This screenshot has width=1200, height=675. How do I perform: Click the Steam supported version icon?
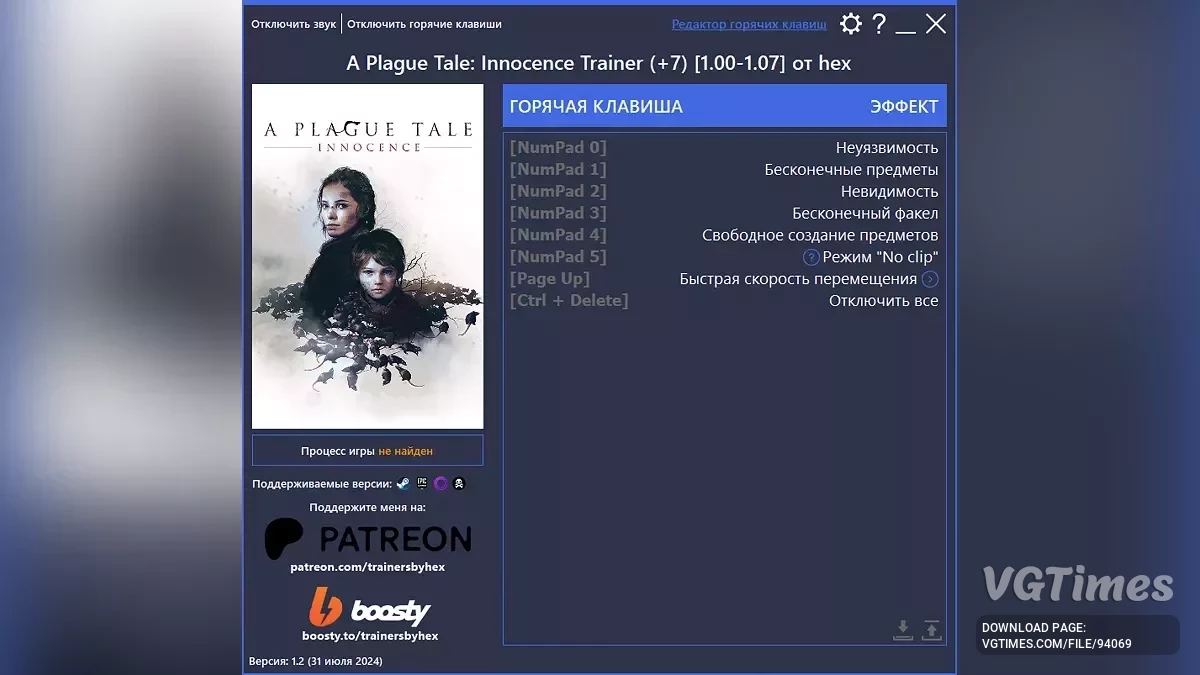pos(402,484)
